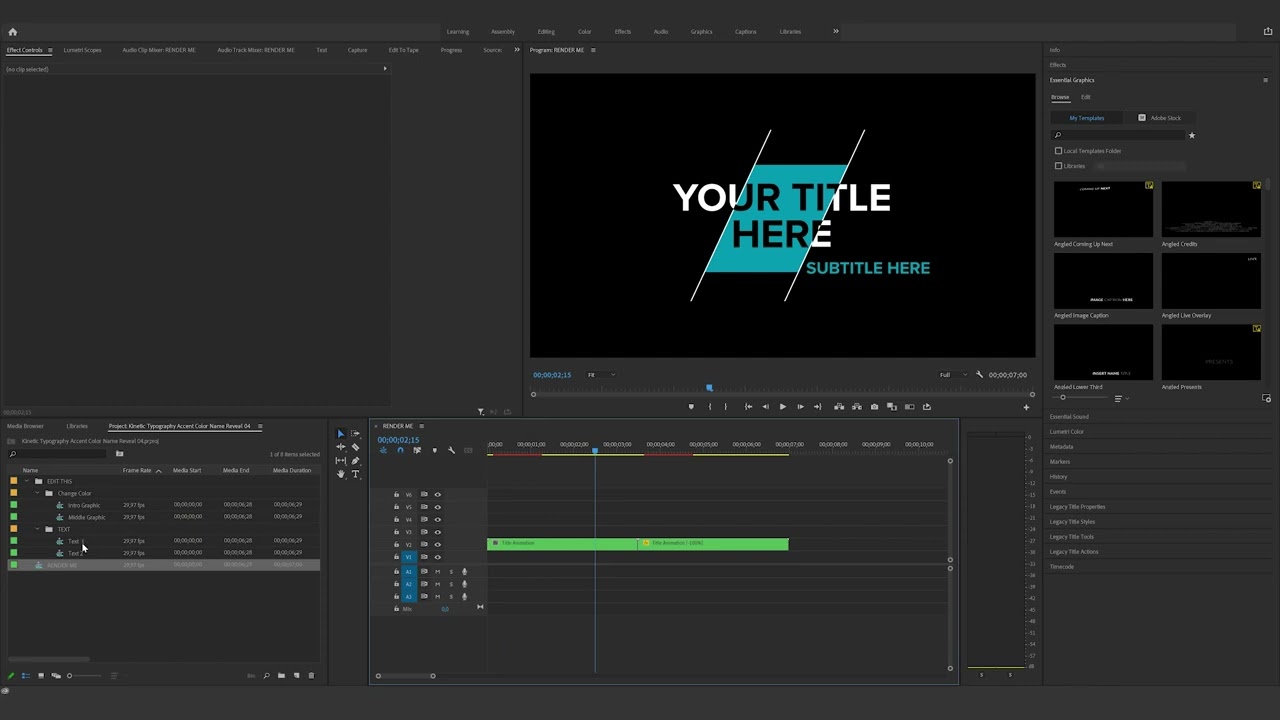Image resolution: width=1280 pixels, height=720 pixels.
Task: Open the Full playback resolution dropdown
Action: 953,375
